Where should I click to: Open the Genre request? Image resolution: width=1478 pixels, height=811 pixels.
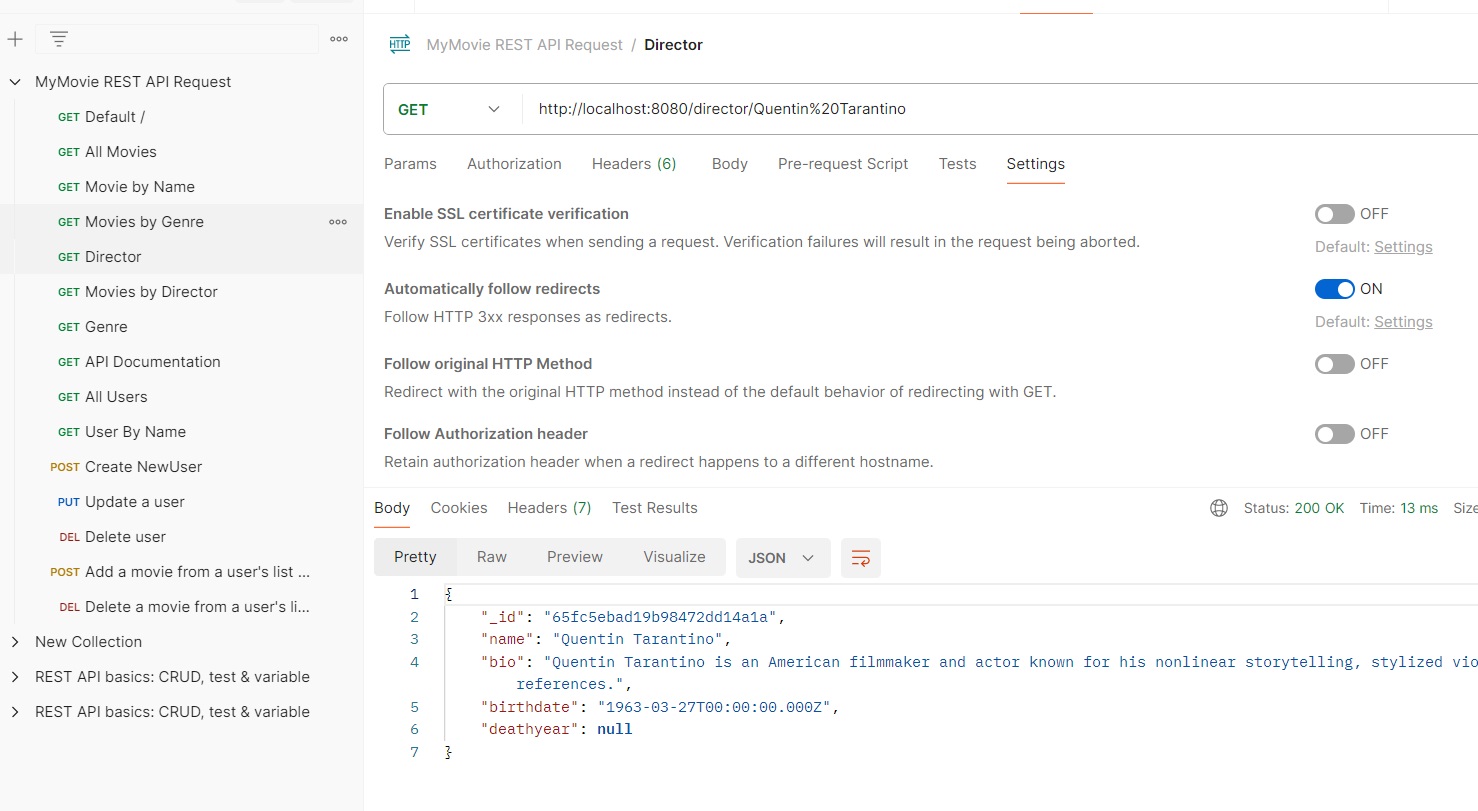tap(106, 327)
